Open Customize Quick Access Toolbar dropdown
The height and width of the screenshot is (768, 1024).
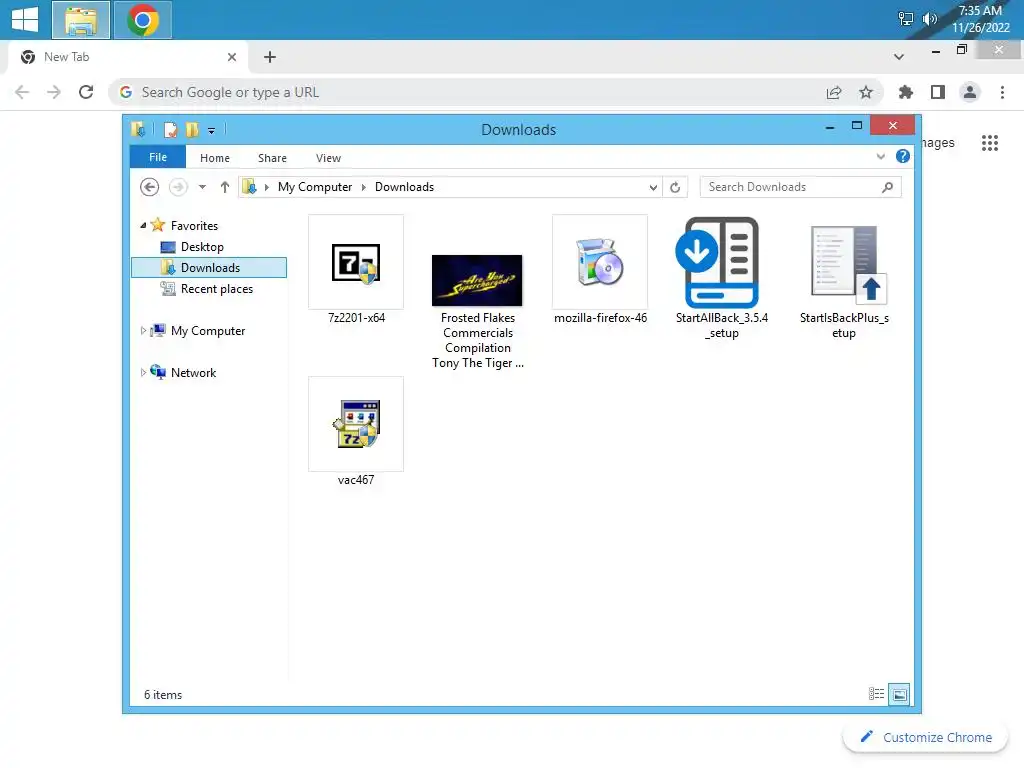coord(212,131)
